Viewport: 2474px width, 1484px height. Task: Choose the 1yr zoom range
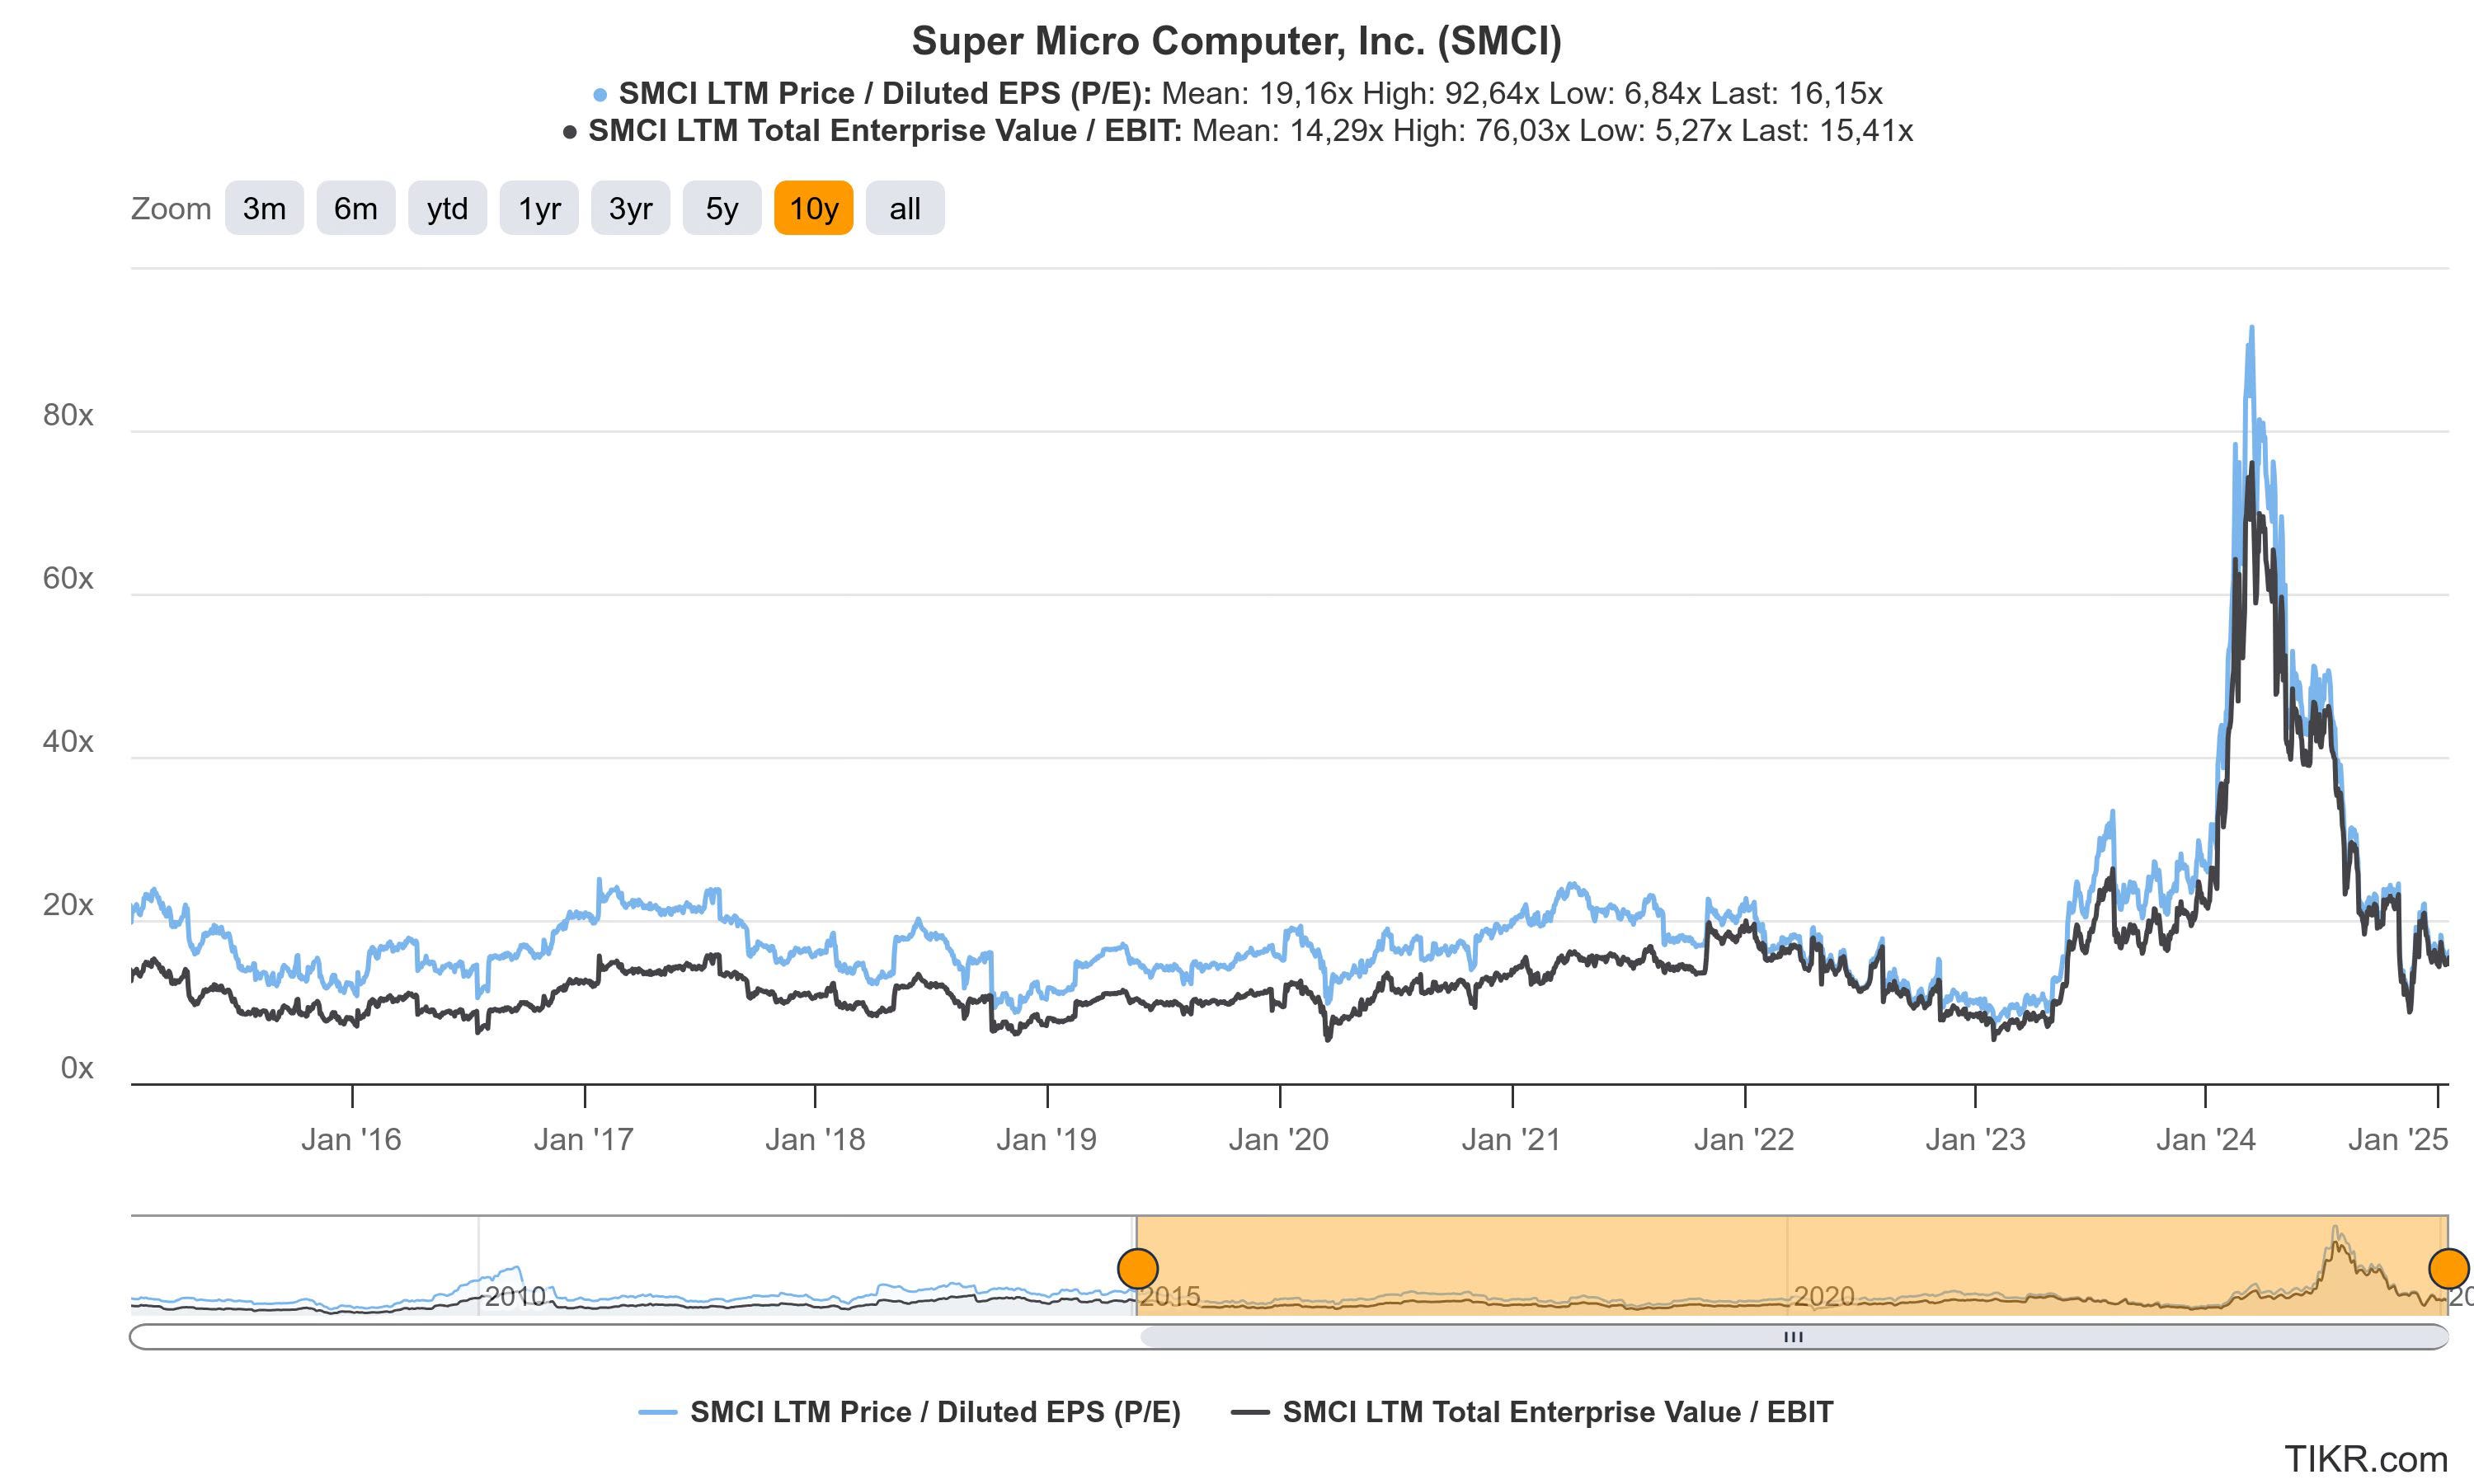click(x=539, y=208)
